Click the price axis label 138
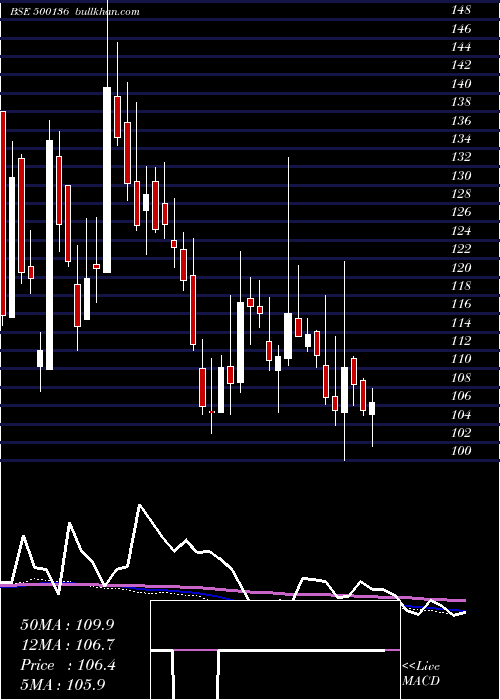The image size is (500, 700). click(x=461, y=102)
